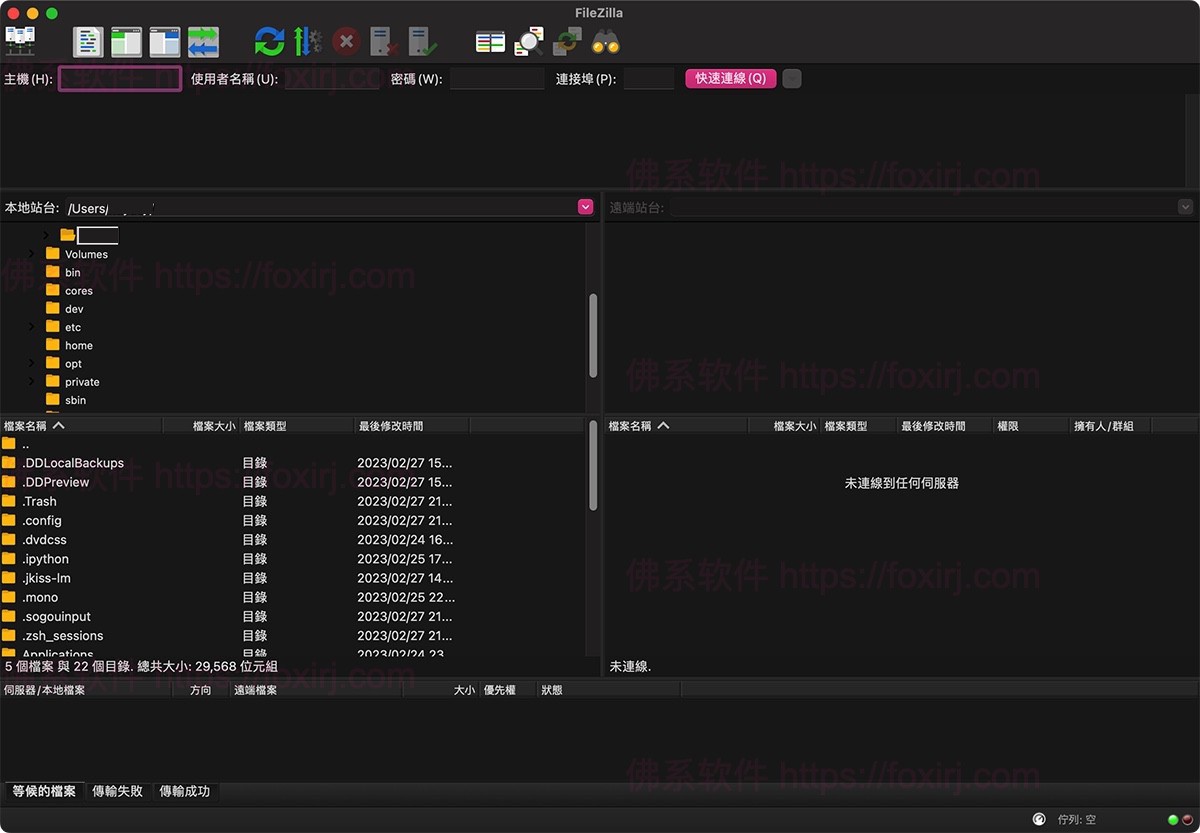Expand the Volumes folder in tree
1200x833 pixels.
coord(32,254)
